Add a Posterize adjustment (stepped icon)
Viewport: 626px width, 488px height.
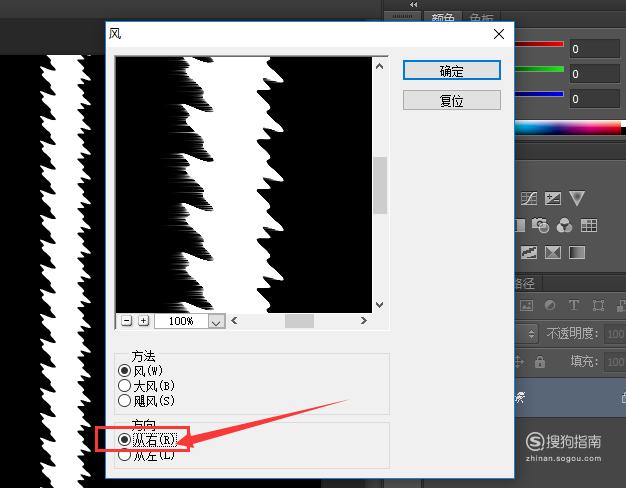(x=529, y=252)
